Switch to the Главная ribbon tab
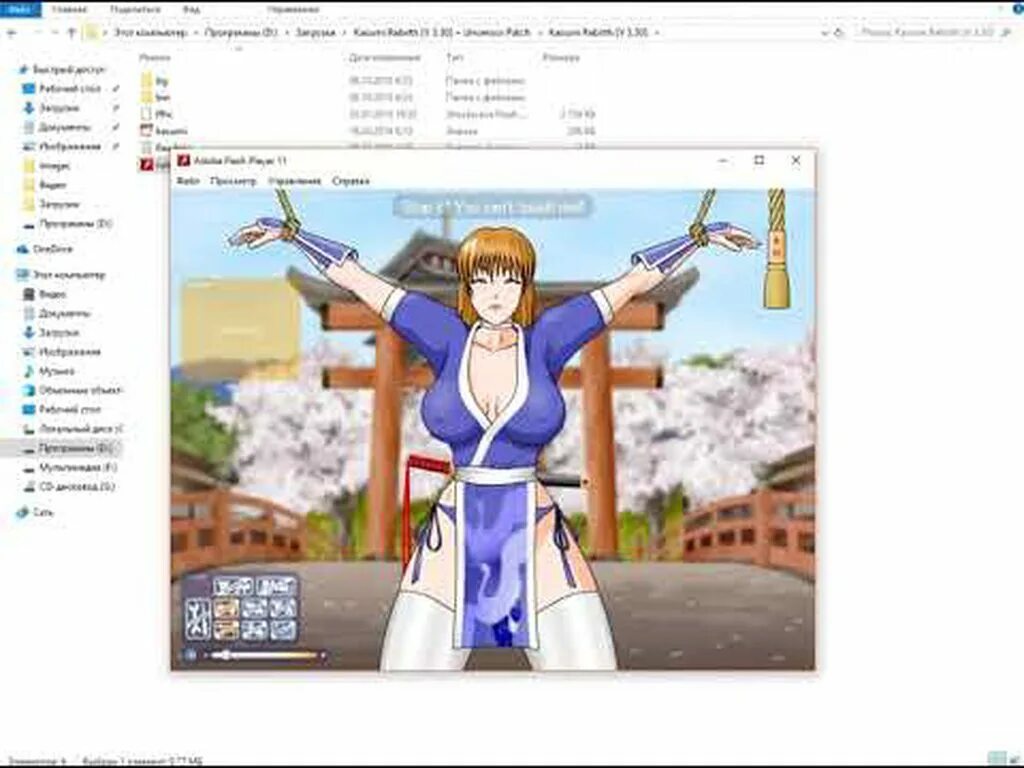The image size is (1024, 768). 69,9
